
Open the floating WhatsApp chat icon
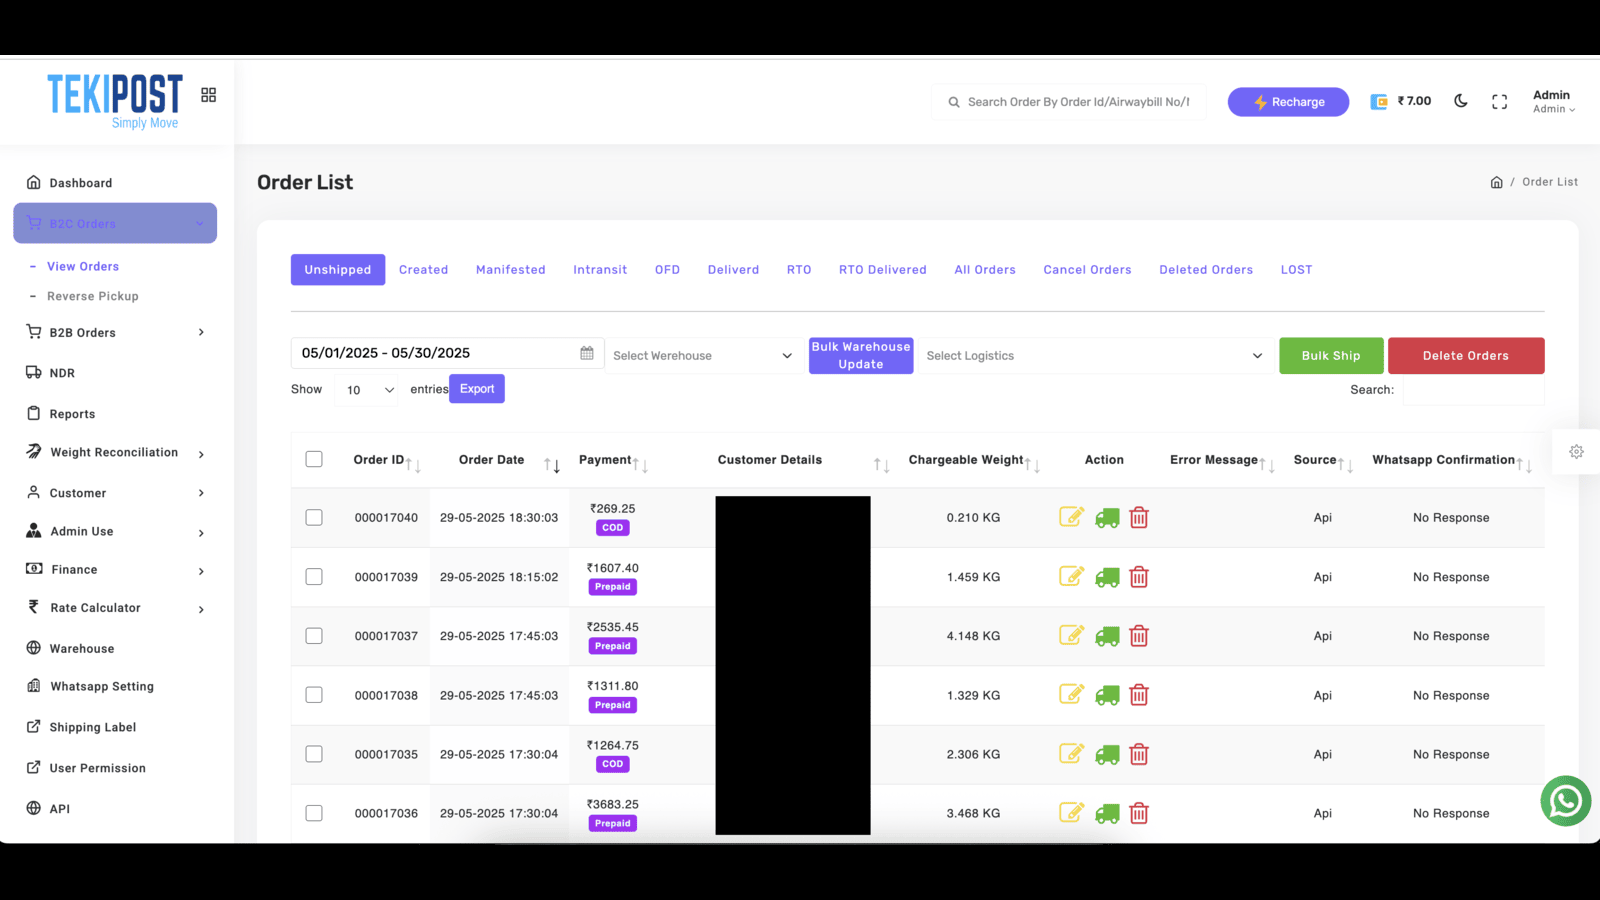click(1564, 800)
